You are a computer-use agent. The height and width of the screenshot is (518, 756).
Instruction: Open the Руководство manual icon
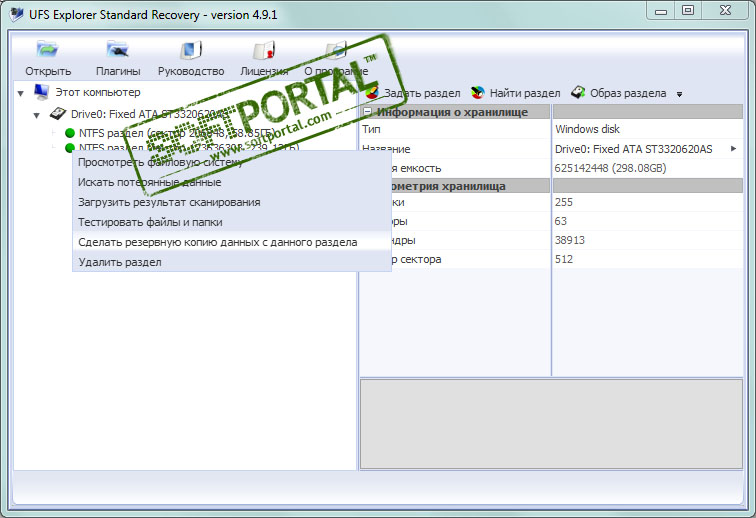[x=191, y=50]
